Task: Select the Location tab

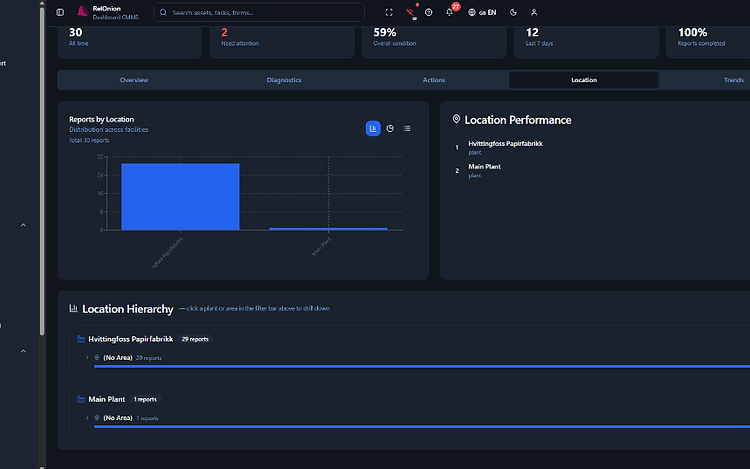Action: coord(584,80)
